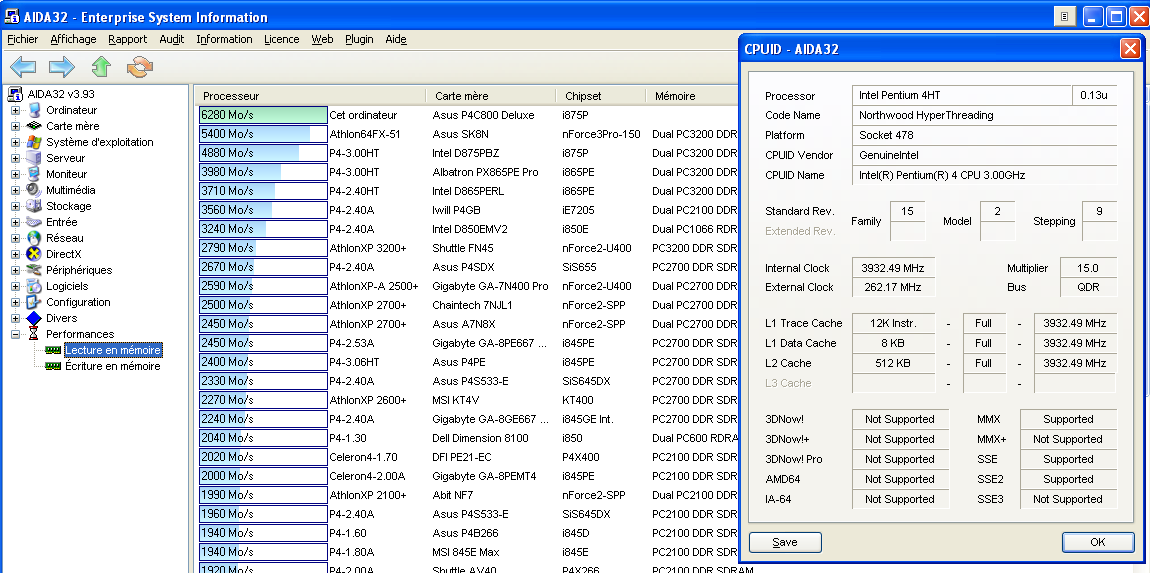Click the memory chip icon beside Lecture en mémoire
The height and width of the screenshot is (573, 1150).
[53, 351]
